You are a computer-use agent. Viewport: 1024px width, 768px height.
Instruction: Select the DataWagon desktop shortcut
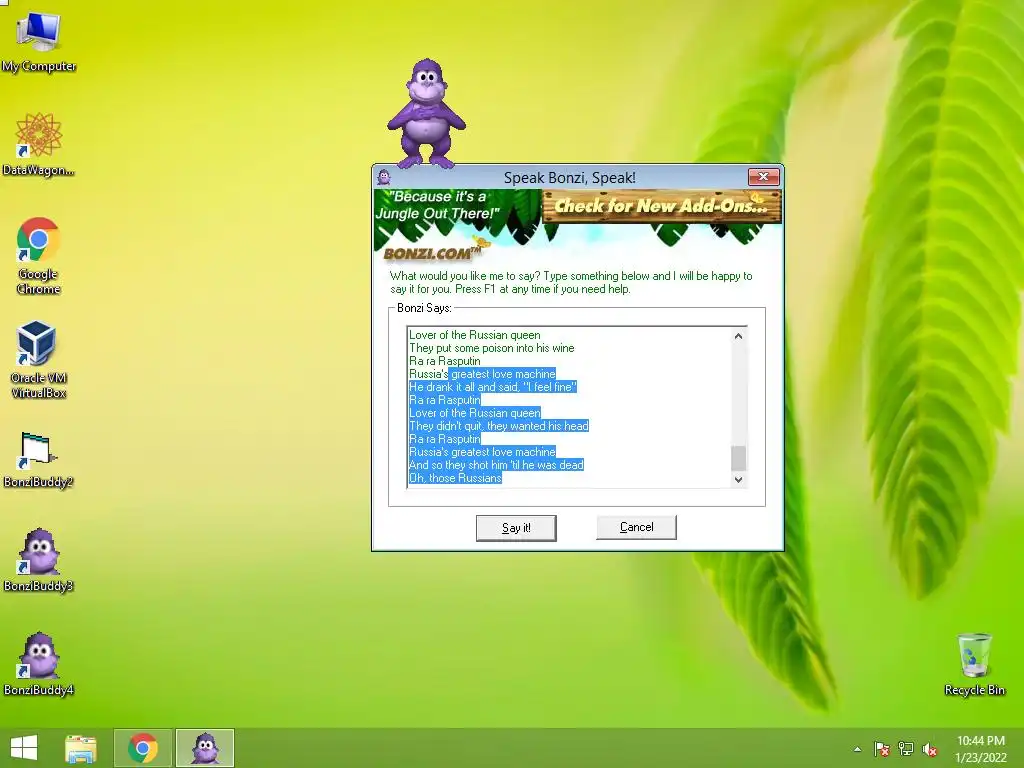[39, 144]
